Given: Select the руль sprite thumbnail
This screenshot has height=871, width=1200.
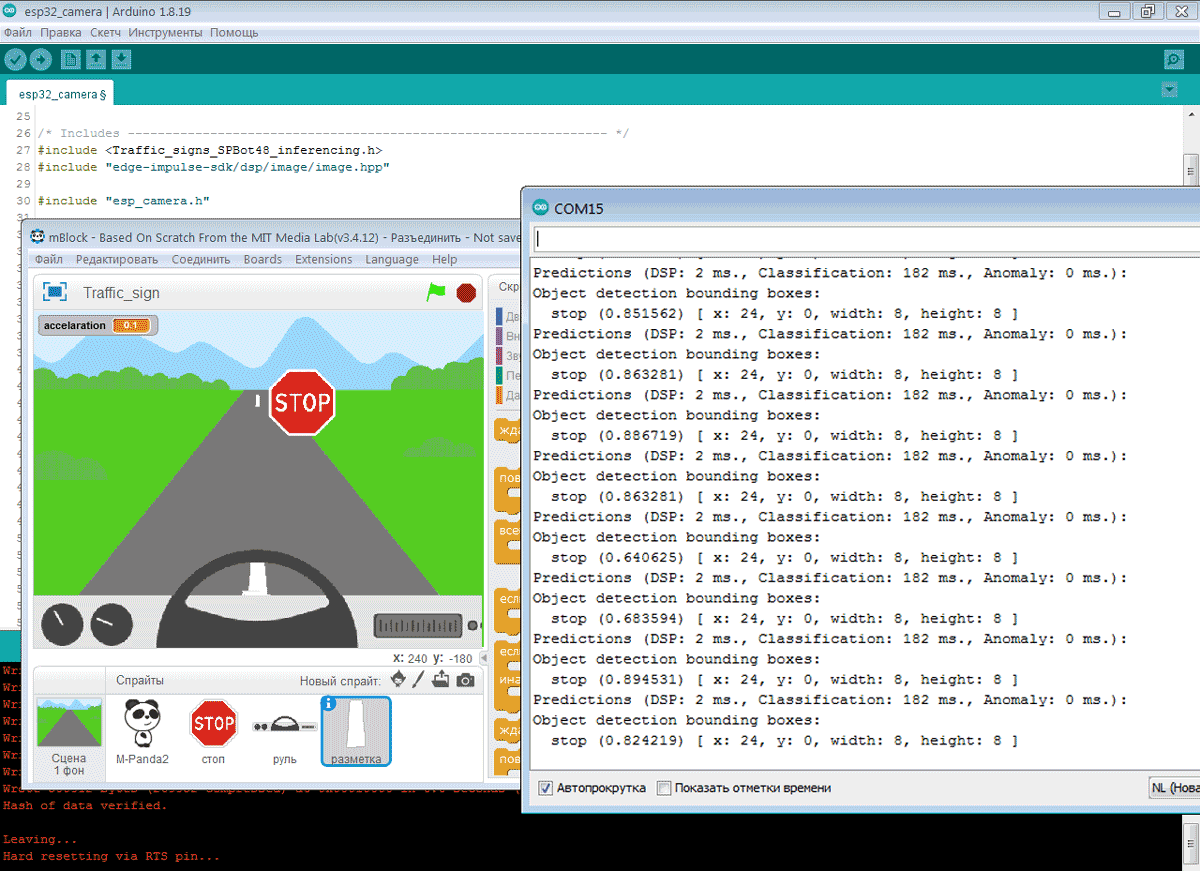Looking at the screenshot, I should [x=285, y=731].
